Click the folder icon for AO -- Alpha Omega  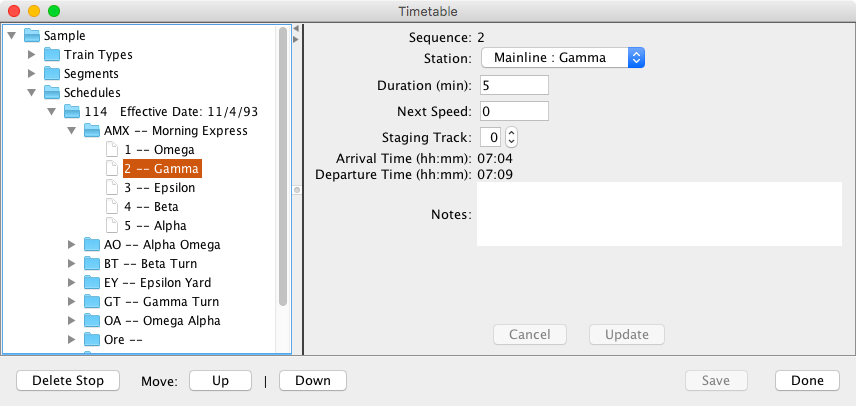pos(92,245)
